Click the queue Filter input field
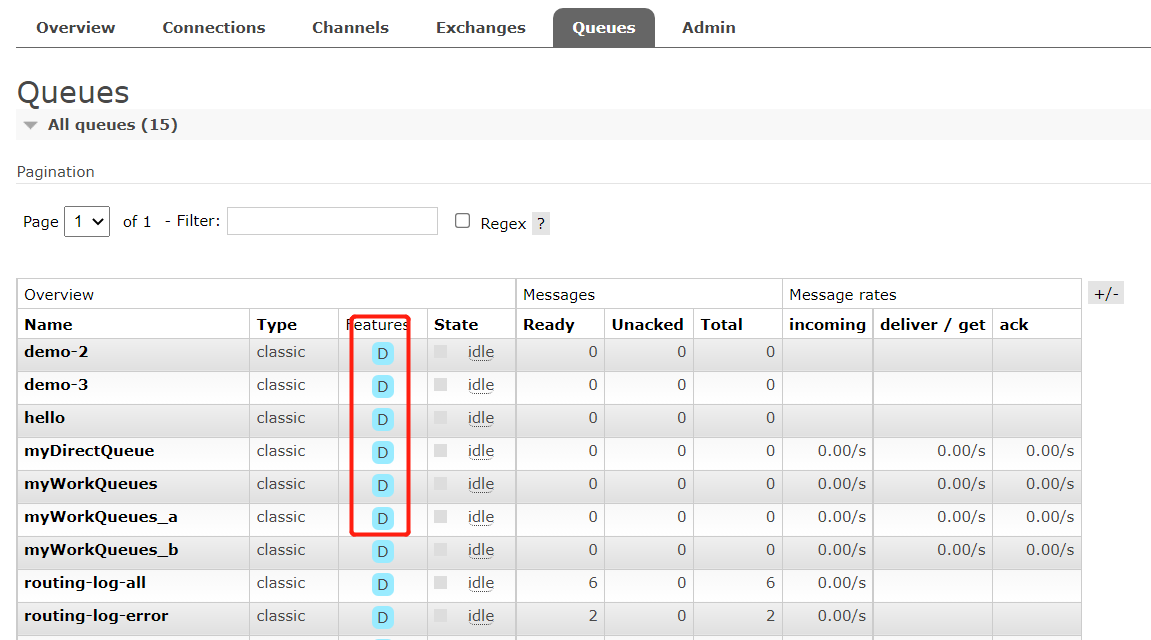 click(x=333, y=221)
